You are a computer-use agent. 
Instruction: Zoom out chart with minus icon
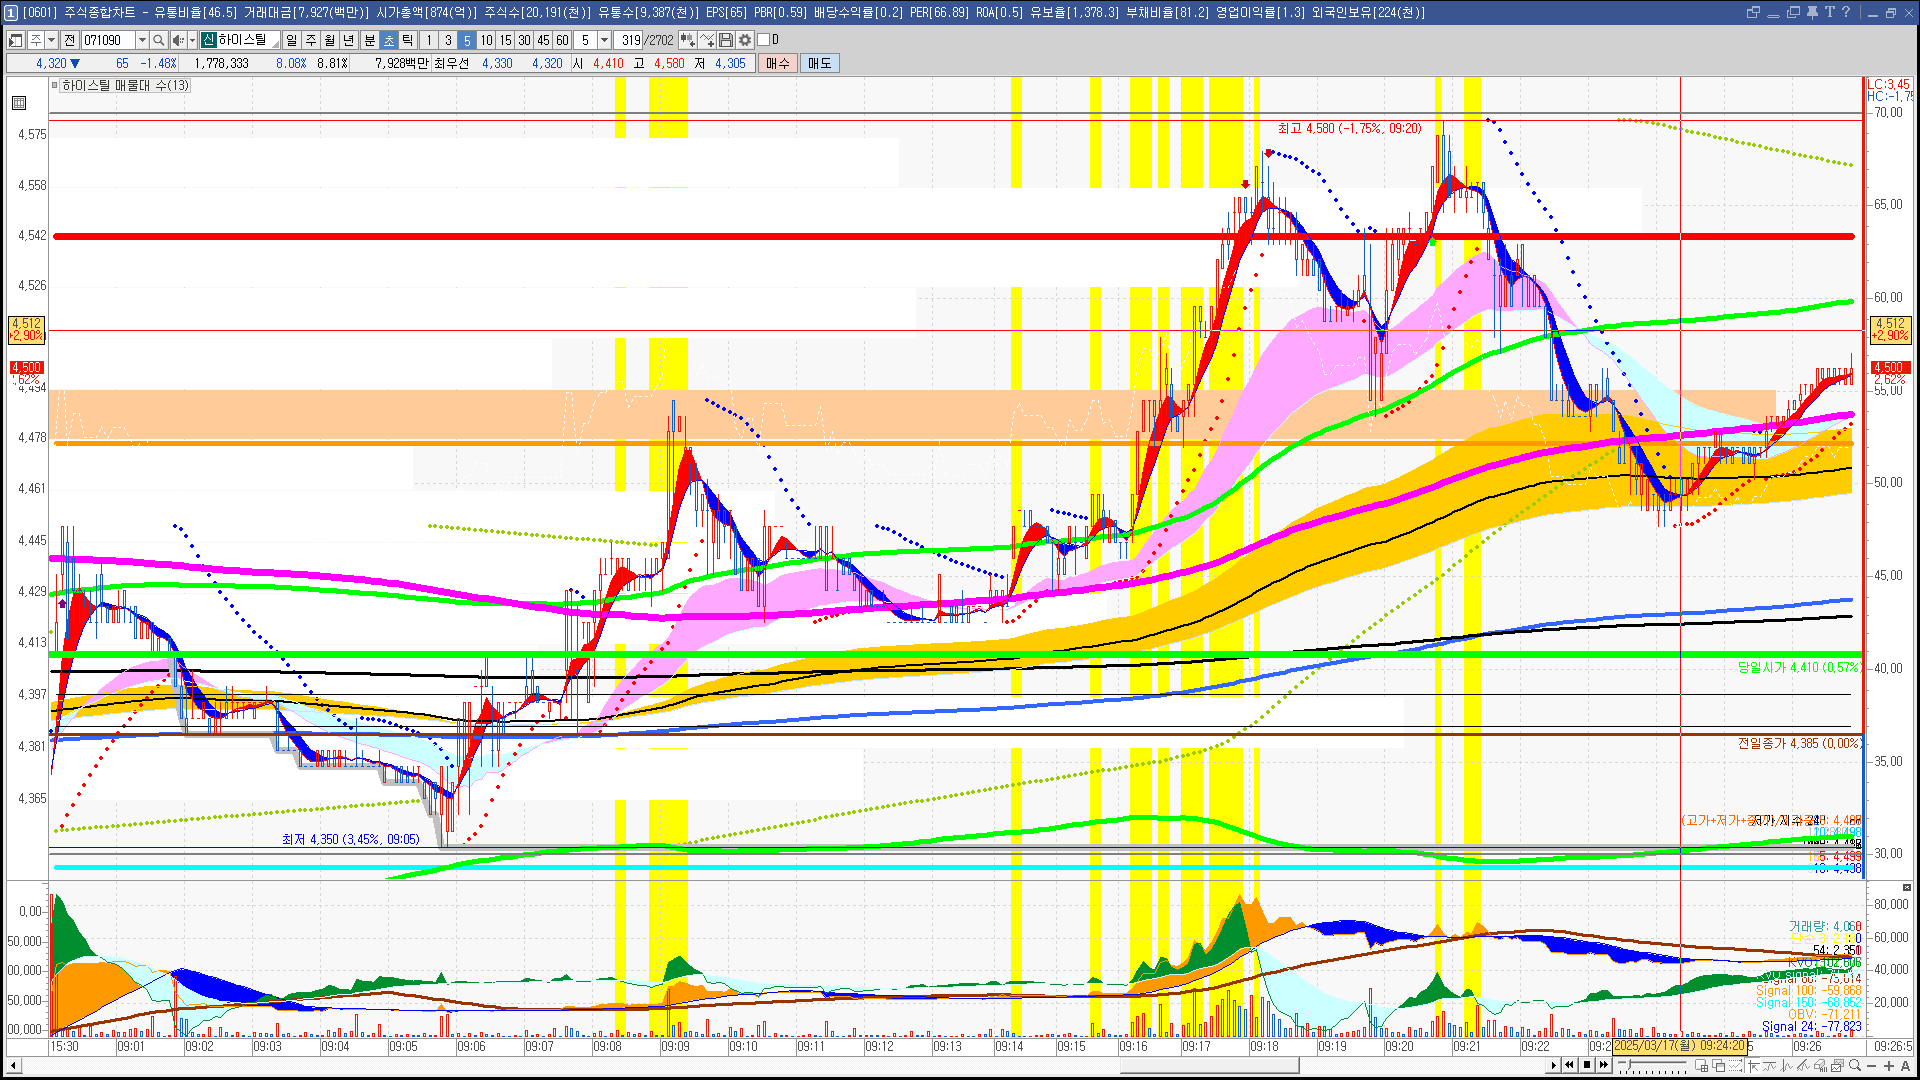[x=1872, y=1065]
